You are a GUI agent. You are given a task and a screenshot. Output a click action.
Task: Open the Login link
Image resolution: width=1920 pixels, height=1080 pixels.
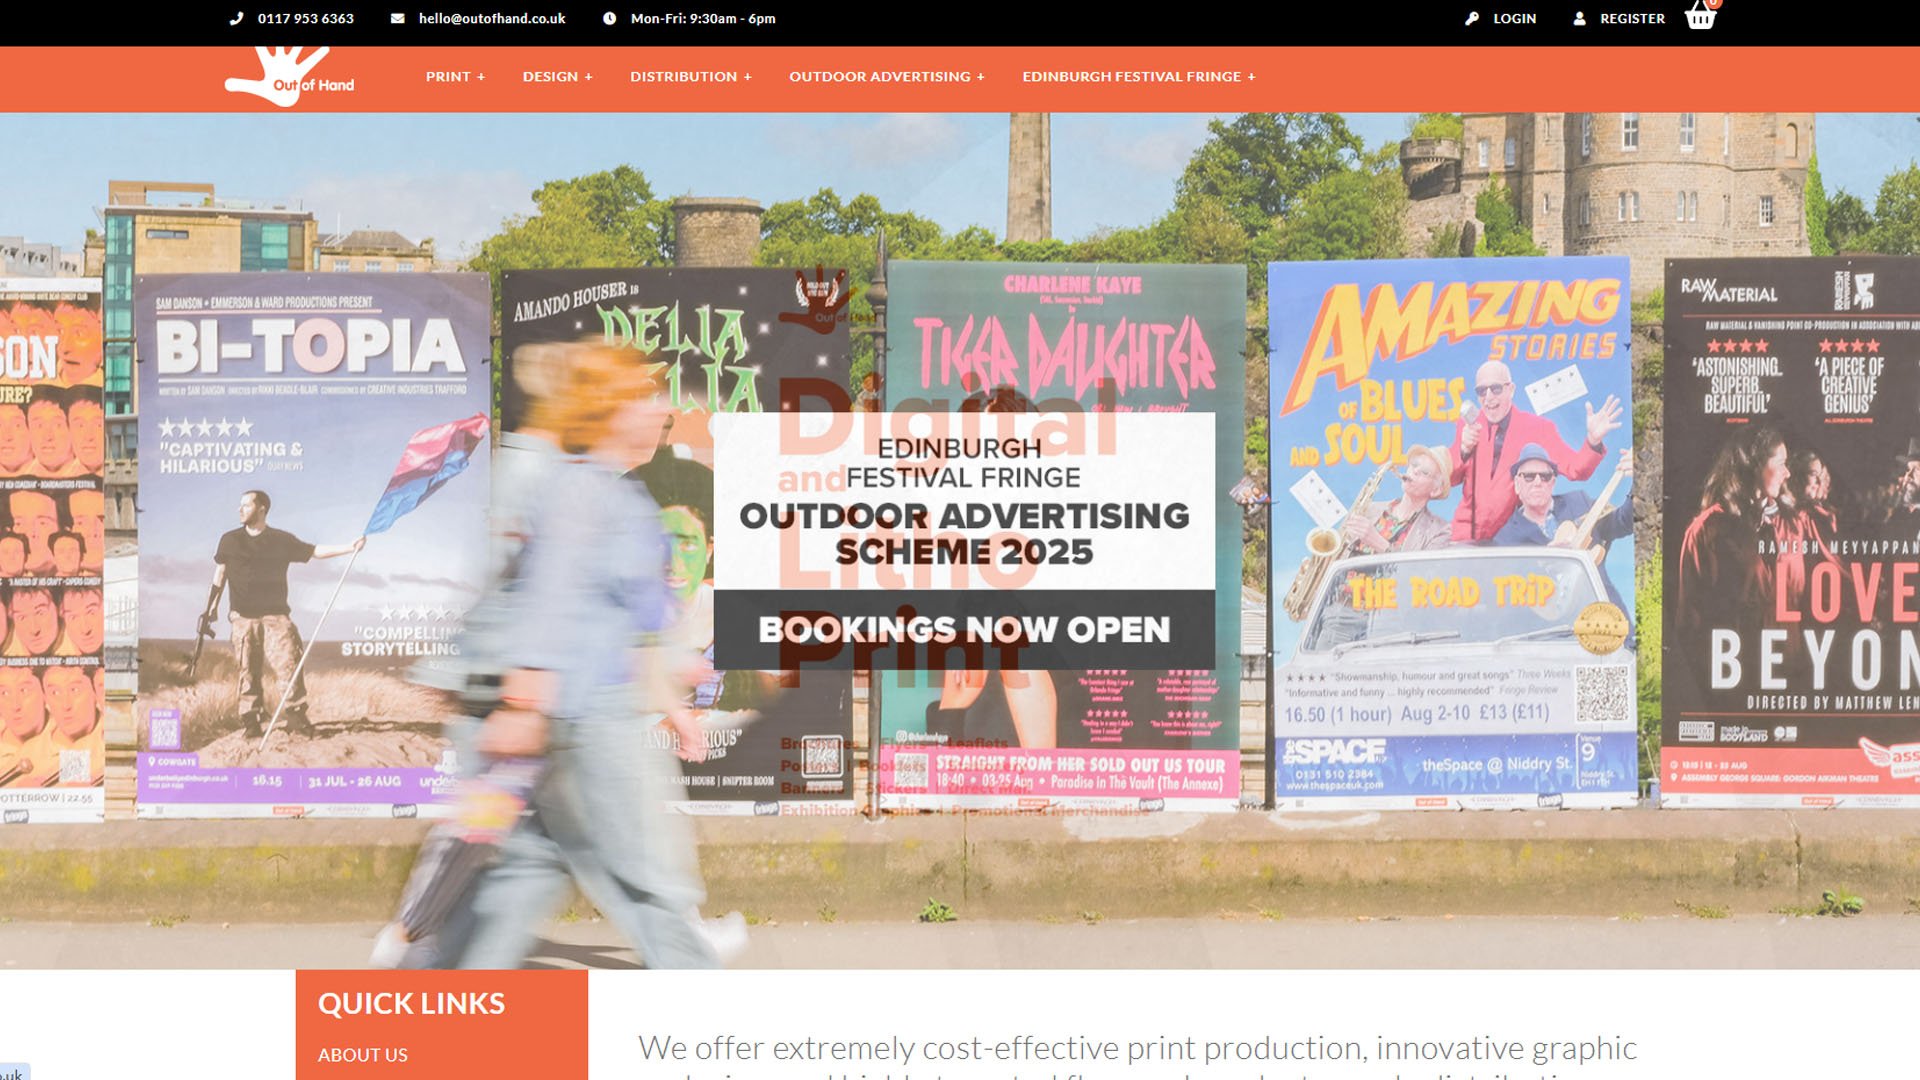click(1514, 18)
